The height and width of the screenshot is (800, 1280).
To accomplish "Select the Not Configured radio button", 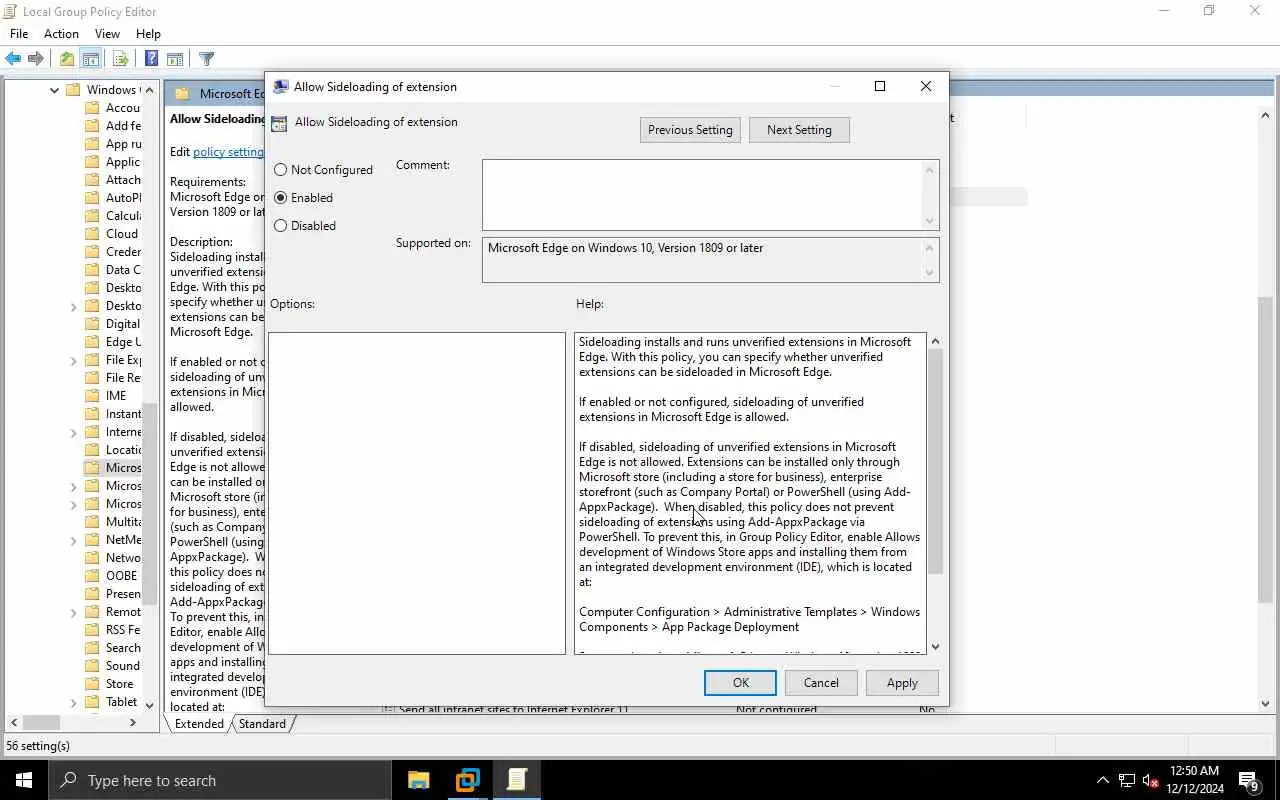I will coord(281,170).
